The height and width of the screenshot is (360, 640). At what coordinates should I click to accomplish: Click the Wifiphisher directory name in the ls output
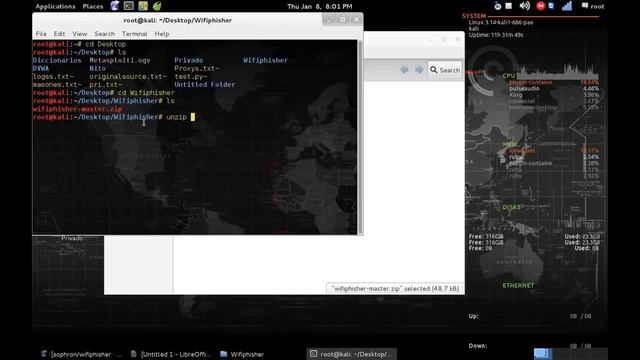click(265, 60)
